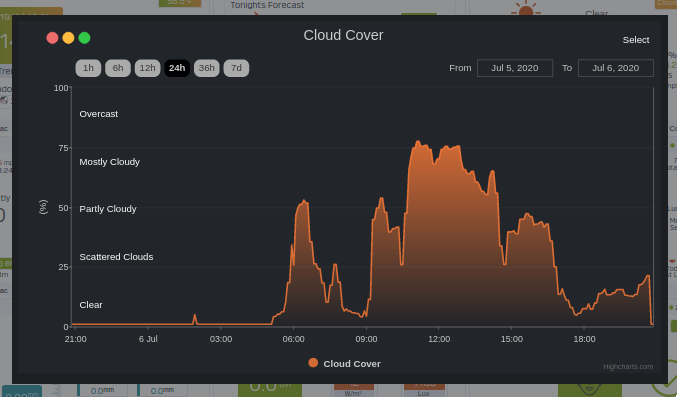Click the 18:00 x-axis label
This screenshot has width=677, height=397.
coord(585,339)
